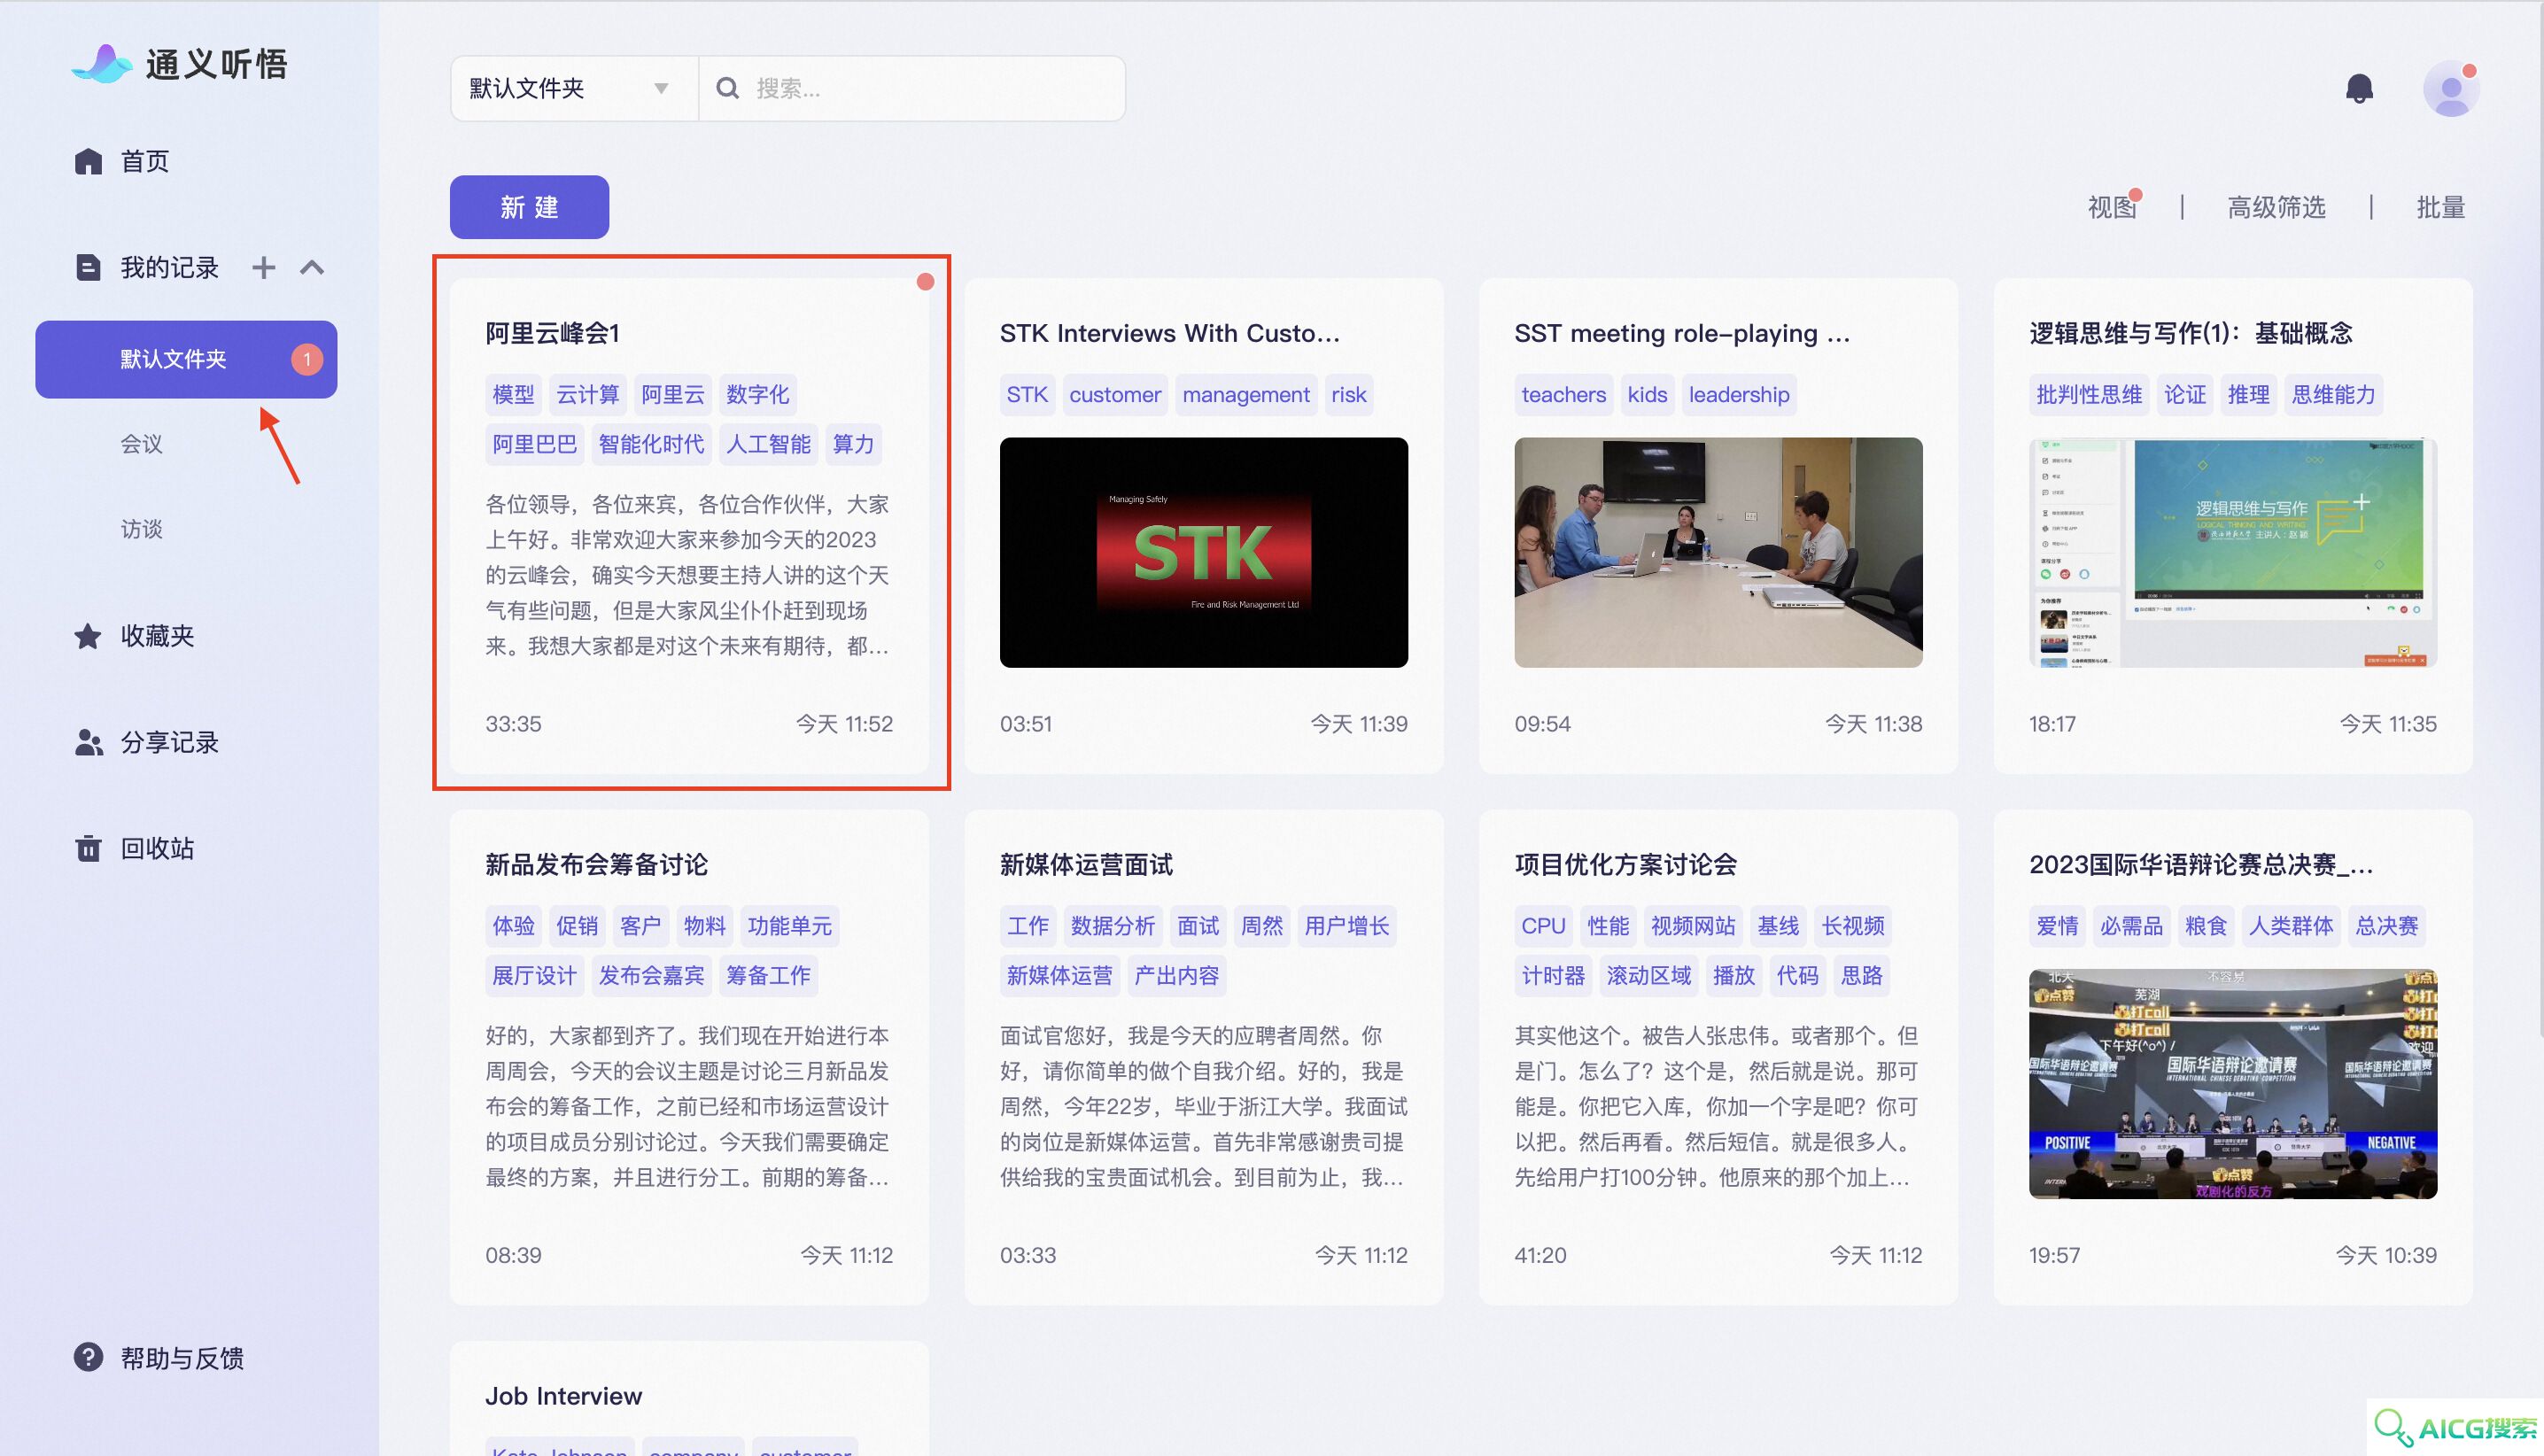
Task: Open STK Interviews With Custo... record
Action: coord(1169,333)
